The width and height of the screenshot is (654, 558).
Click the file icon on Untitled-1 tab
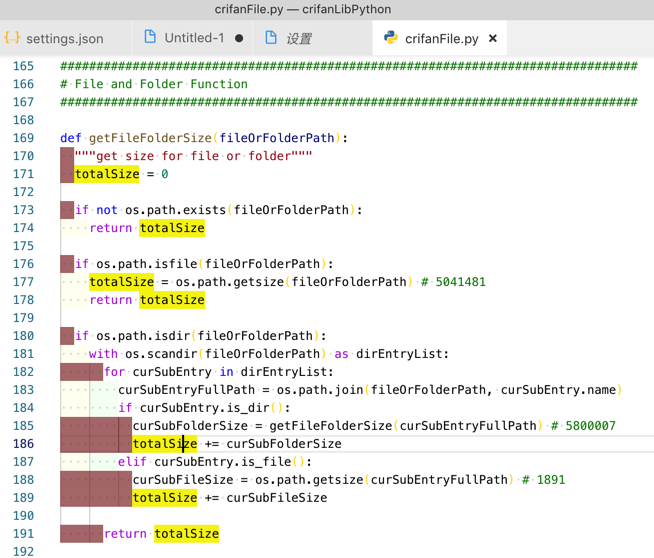(x=150, y=37)
